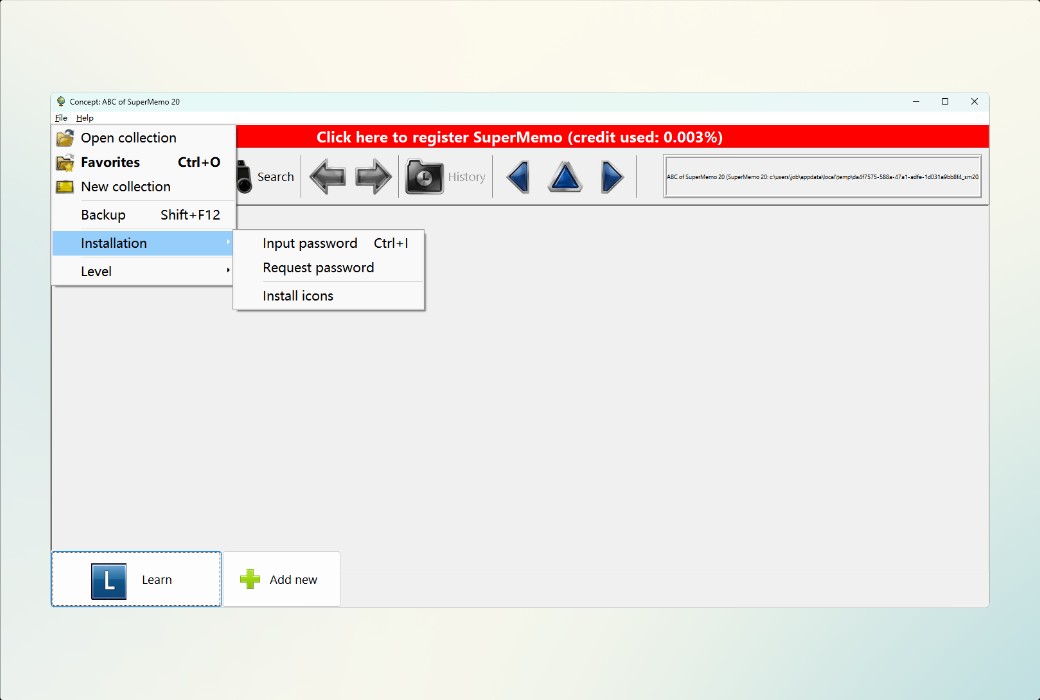Open the Help menu
Screen dimensions: 1040x700
coord(84,117)
